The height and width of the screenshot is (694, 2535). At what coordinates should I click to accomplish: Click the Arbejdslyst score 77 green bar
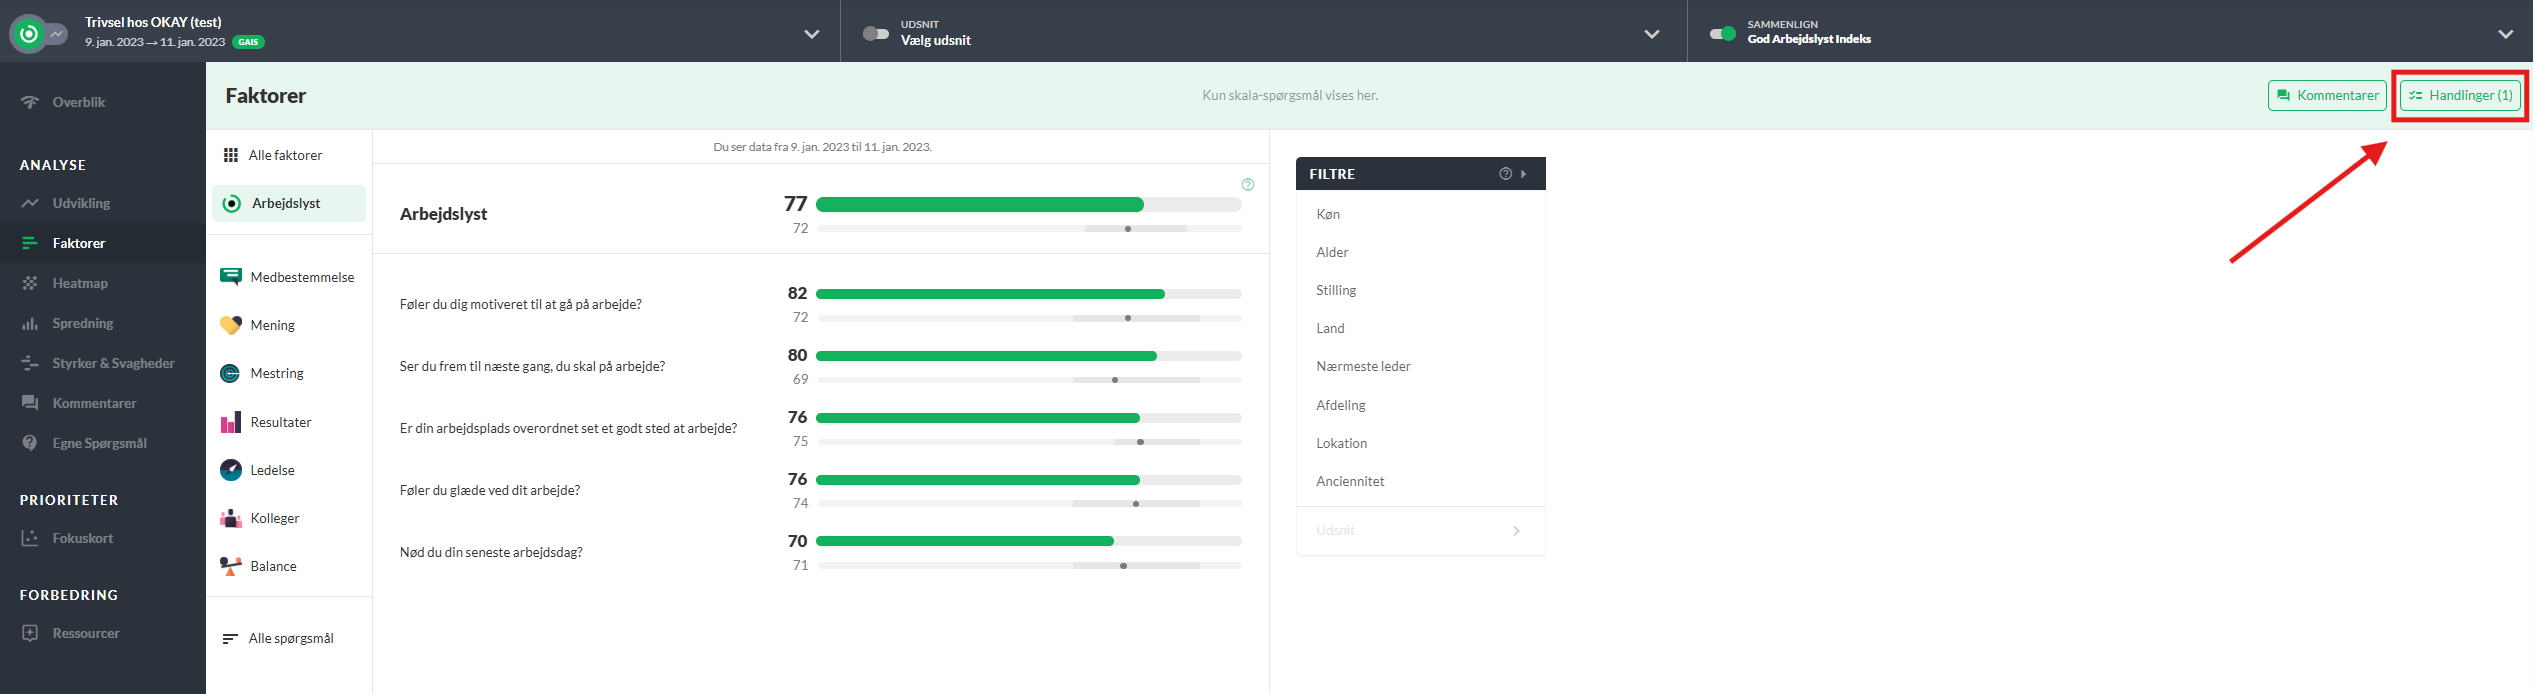pyautogui.click(x=980, y=205)
